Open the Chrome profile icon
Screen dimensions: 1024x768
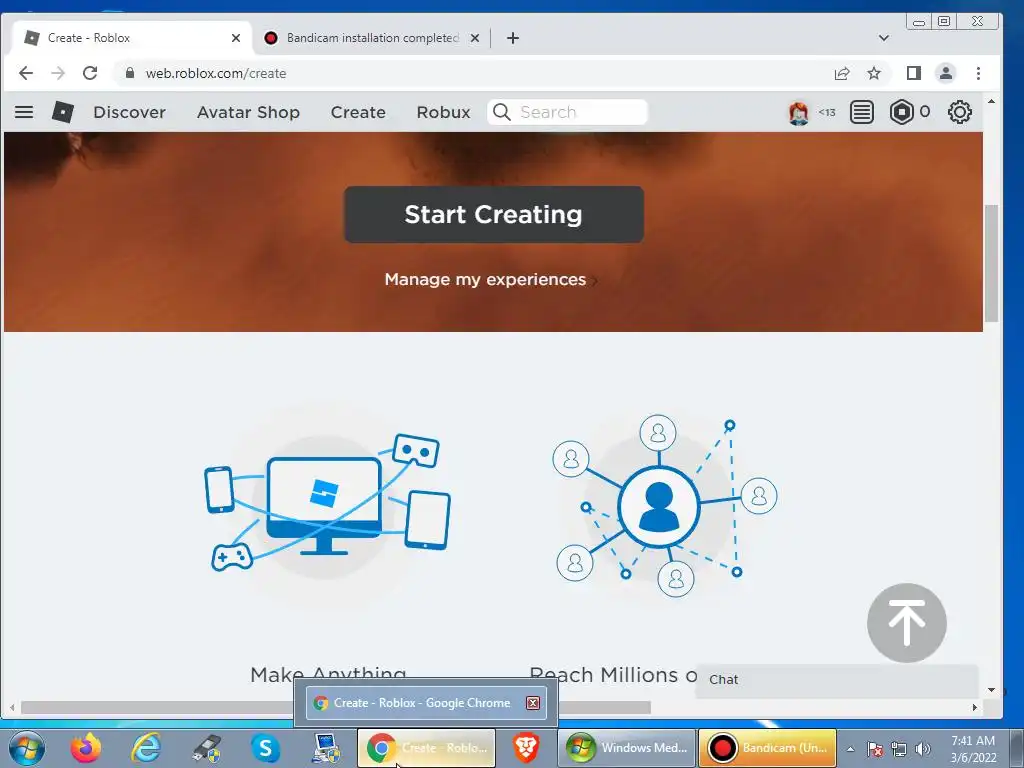pyautogui.click(x=946, y=73)
